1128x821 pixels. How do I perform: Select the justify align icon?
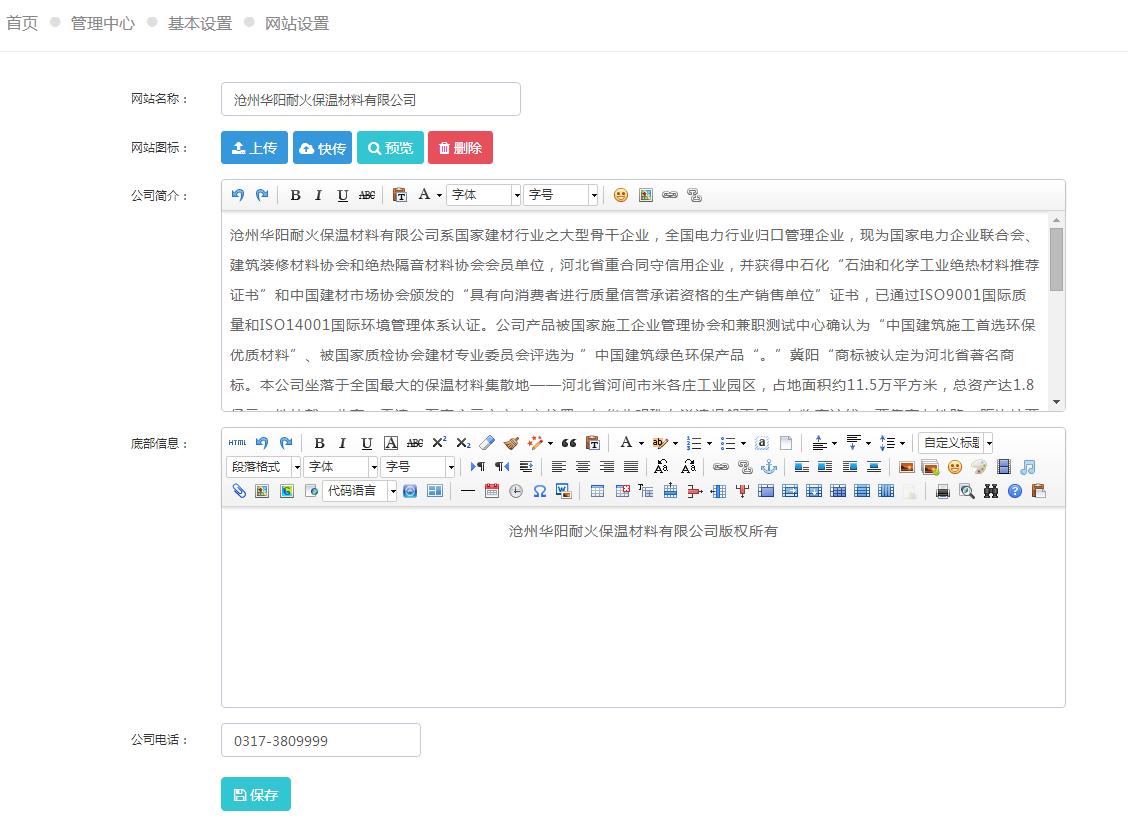tap(631, 467)
